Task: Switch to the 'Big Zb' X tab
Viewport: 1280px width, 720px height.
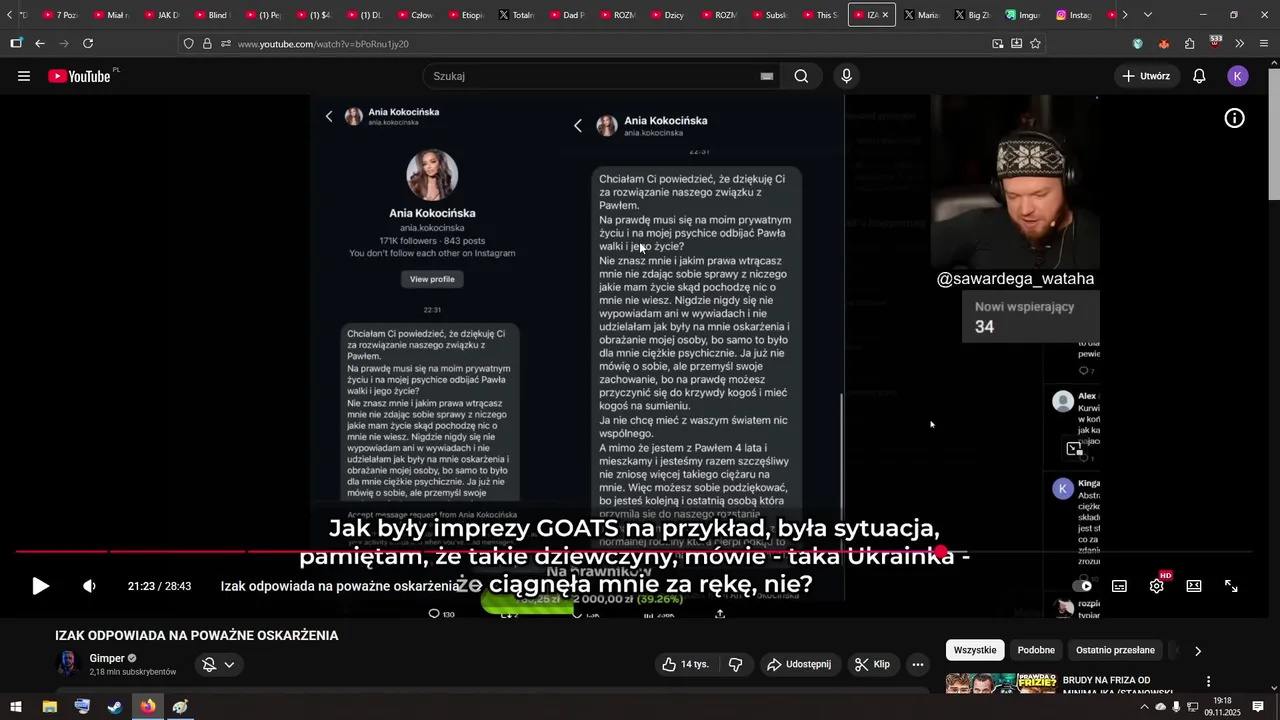Action: point(972,15)
